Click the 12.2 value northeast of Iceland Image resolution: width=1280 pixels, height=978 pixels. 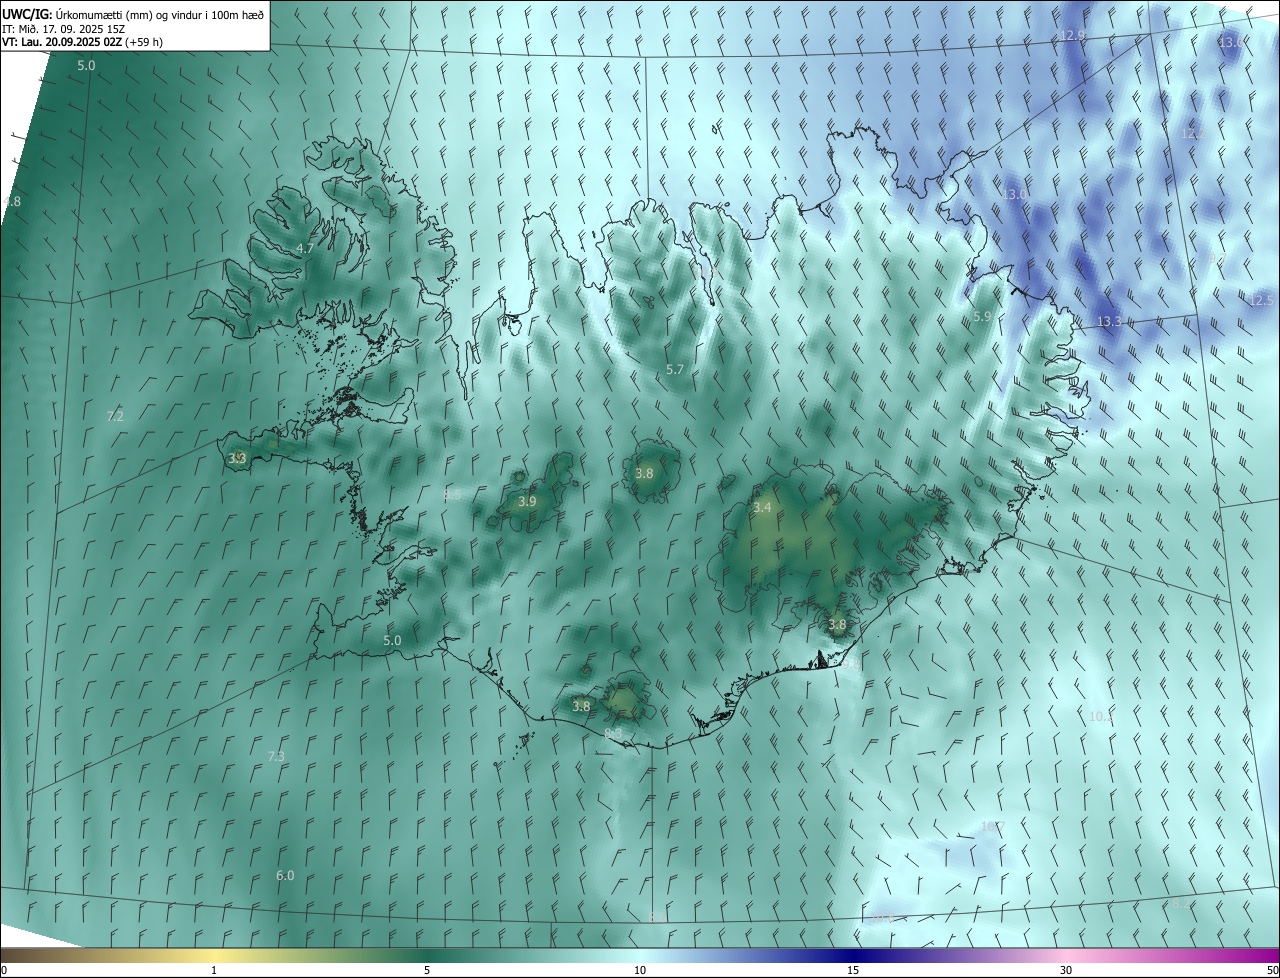(x=1193, y=134)
